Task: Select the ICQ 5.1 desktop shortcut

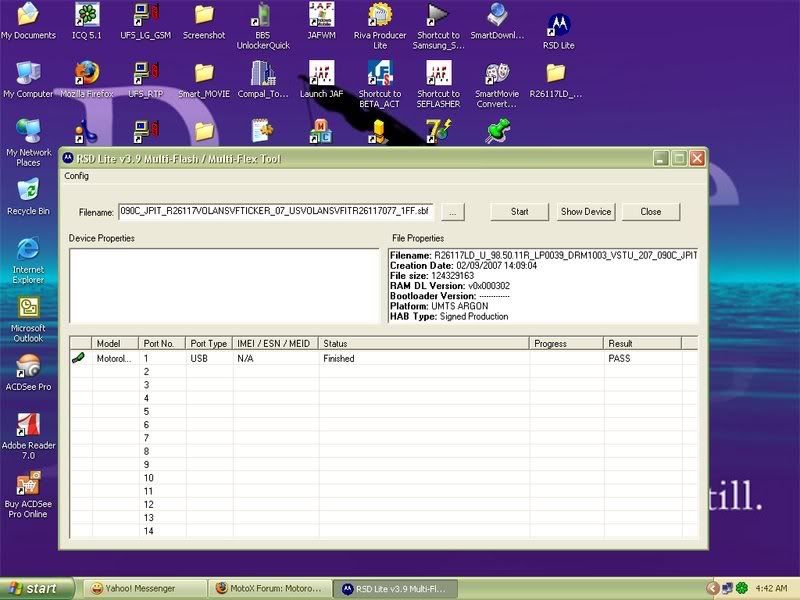Action: (87, 20)
